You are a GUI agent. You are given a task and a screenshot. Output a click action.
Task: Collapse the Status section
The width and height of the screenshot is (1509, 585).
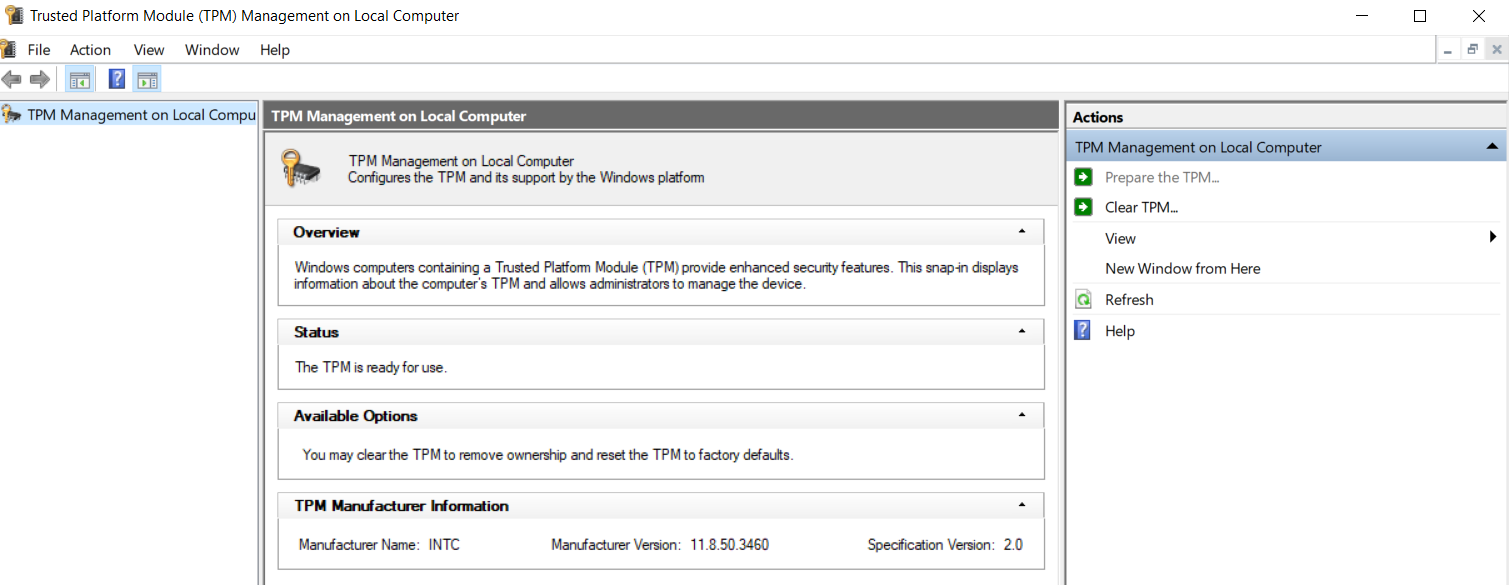1021,331
